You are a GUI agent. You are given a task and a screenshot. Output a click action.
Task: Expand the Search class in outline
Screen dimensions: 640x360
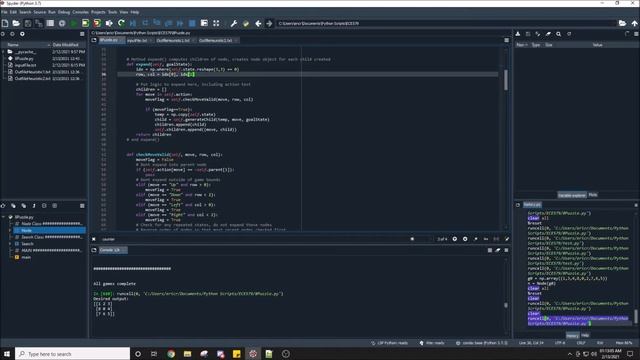(10, 244)
